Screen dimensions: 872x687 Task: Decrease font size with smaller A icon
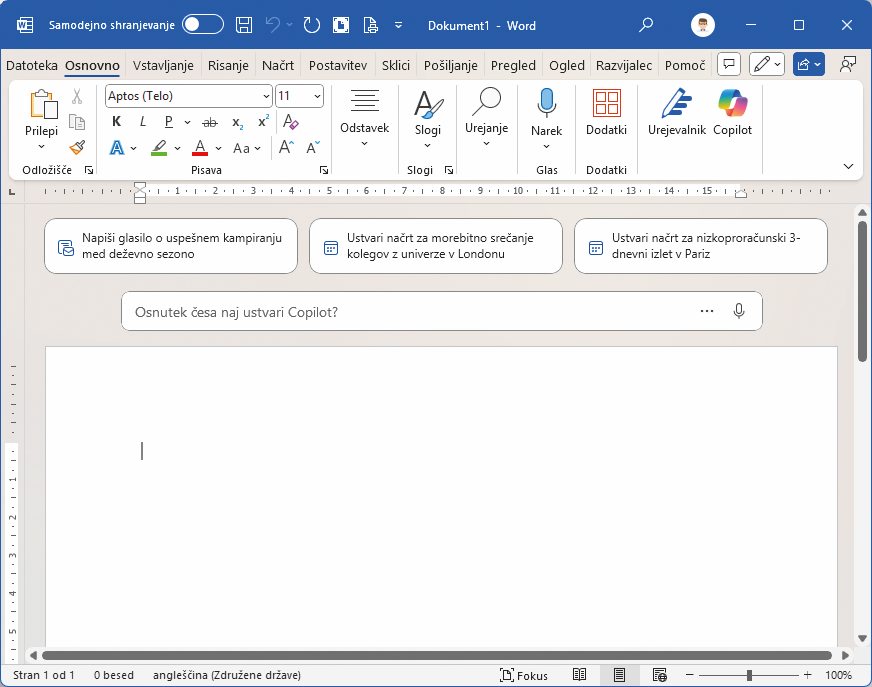pos(313,147)
